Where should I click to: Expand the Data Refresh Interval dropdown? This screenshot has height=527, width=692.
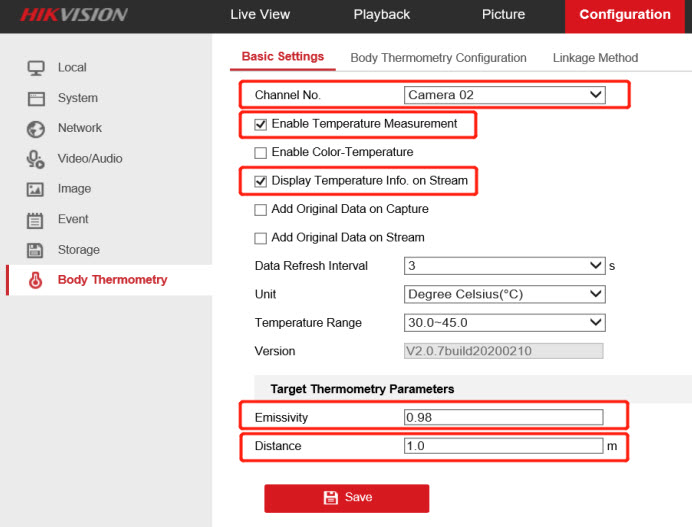click(x=505, y=266)
